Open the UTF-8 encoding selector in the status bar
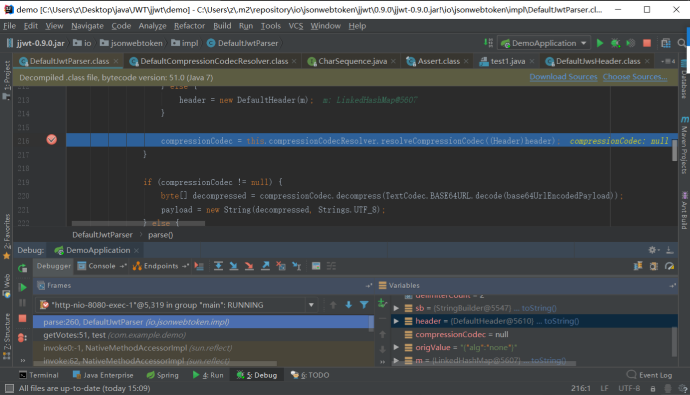 [629, 388]
